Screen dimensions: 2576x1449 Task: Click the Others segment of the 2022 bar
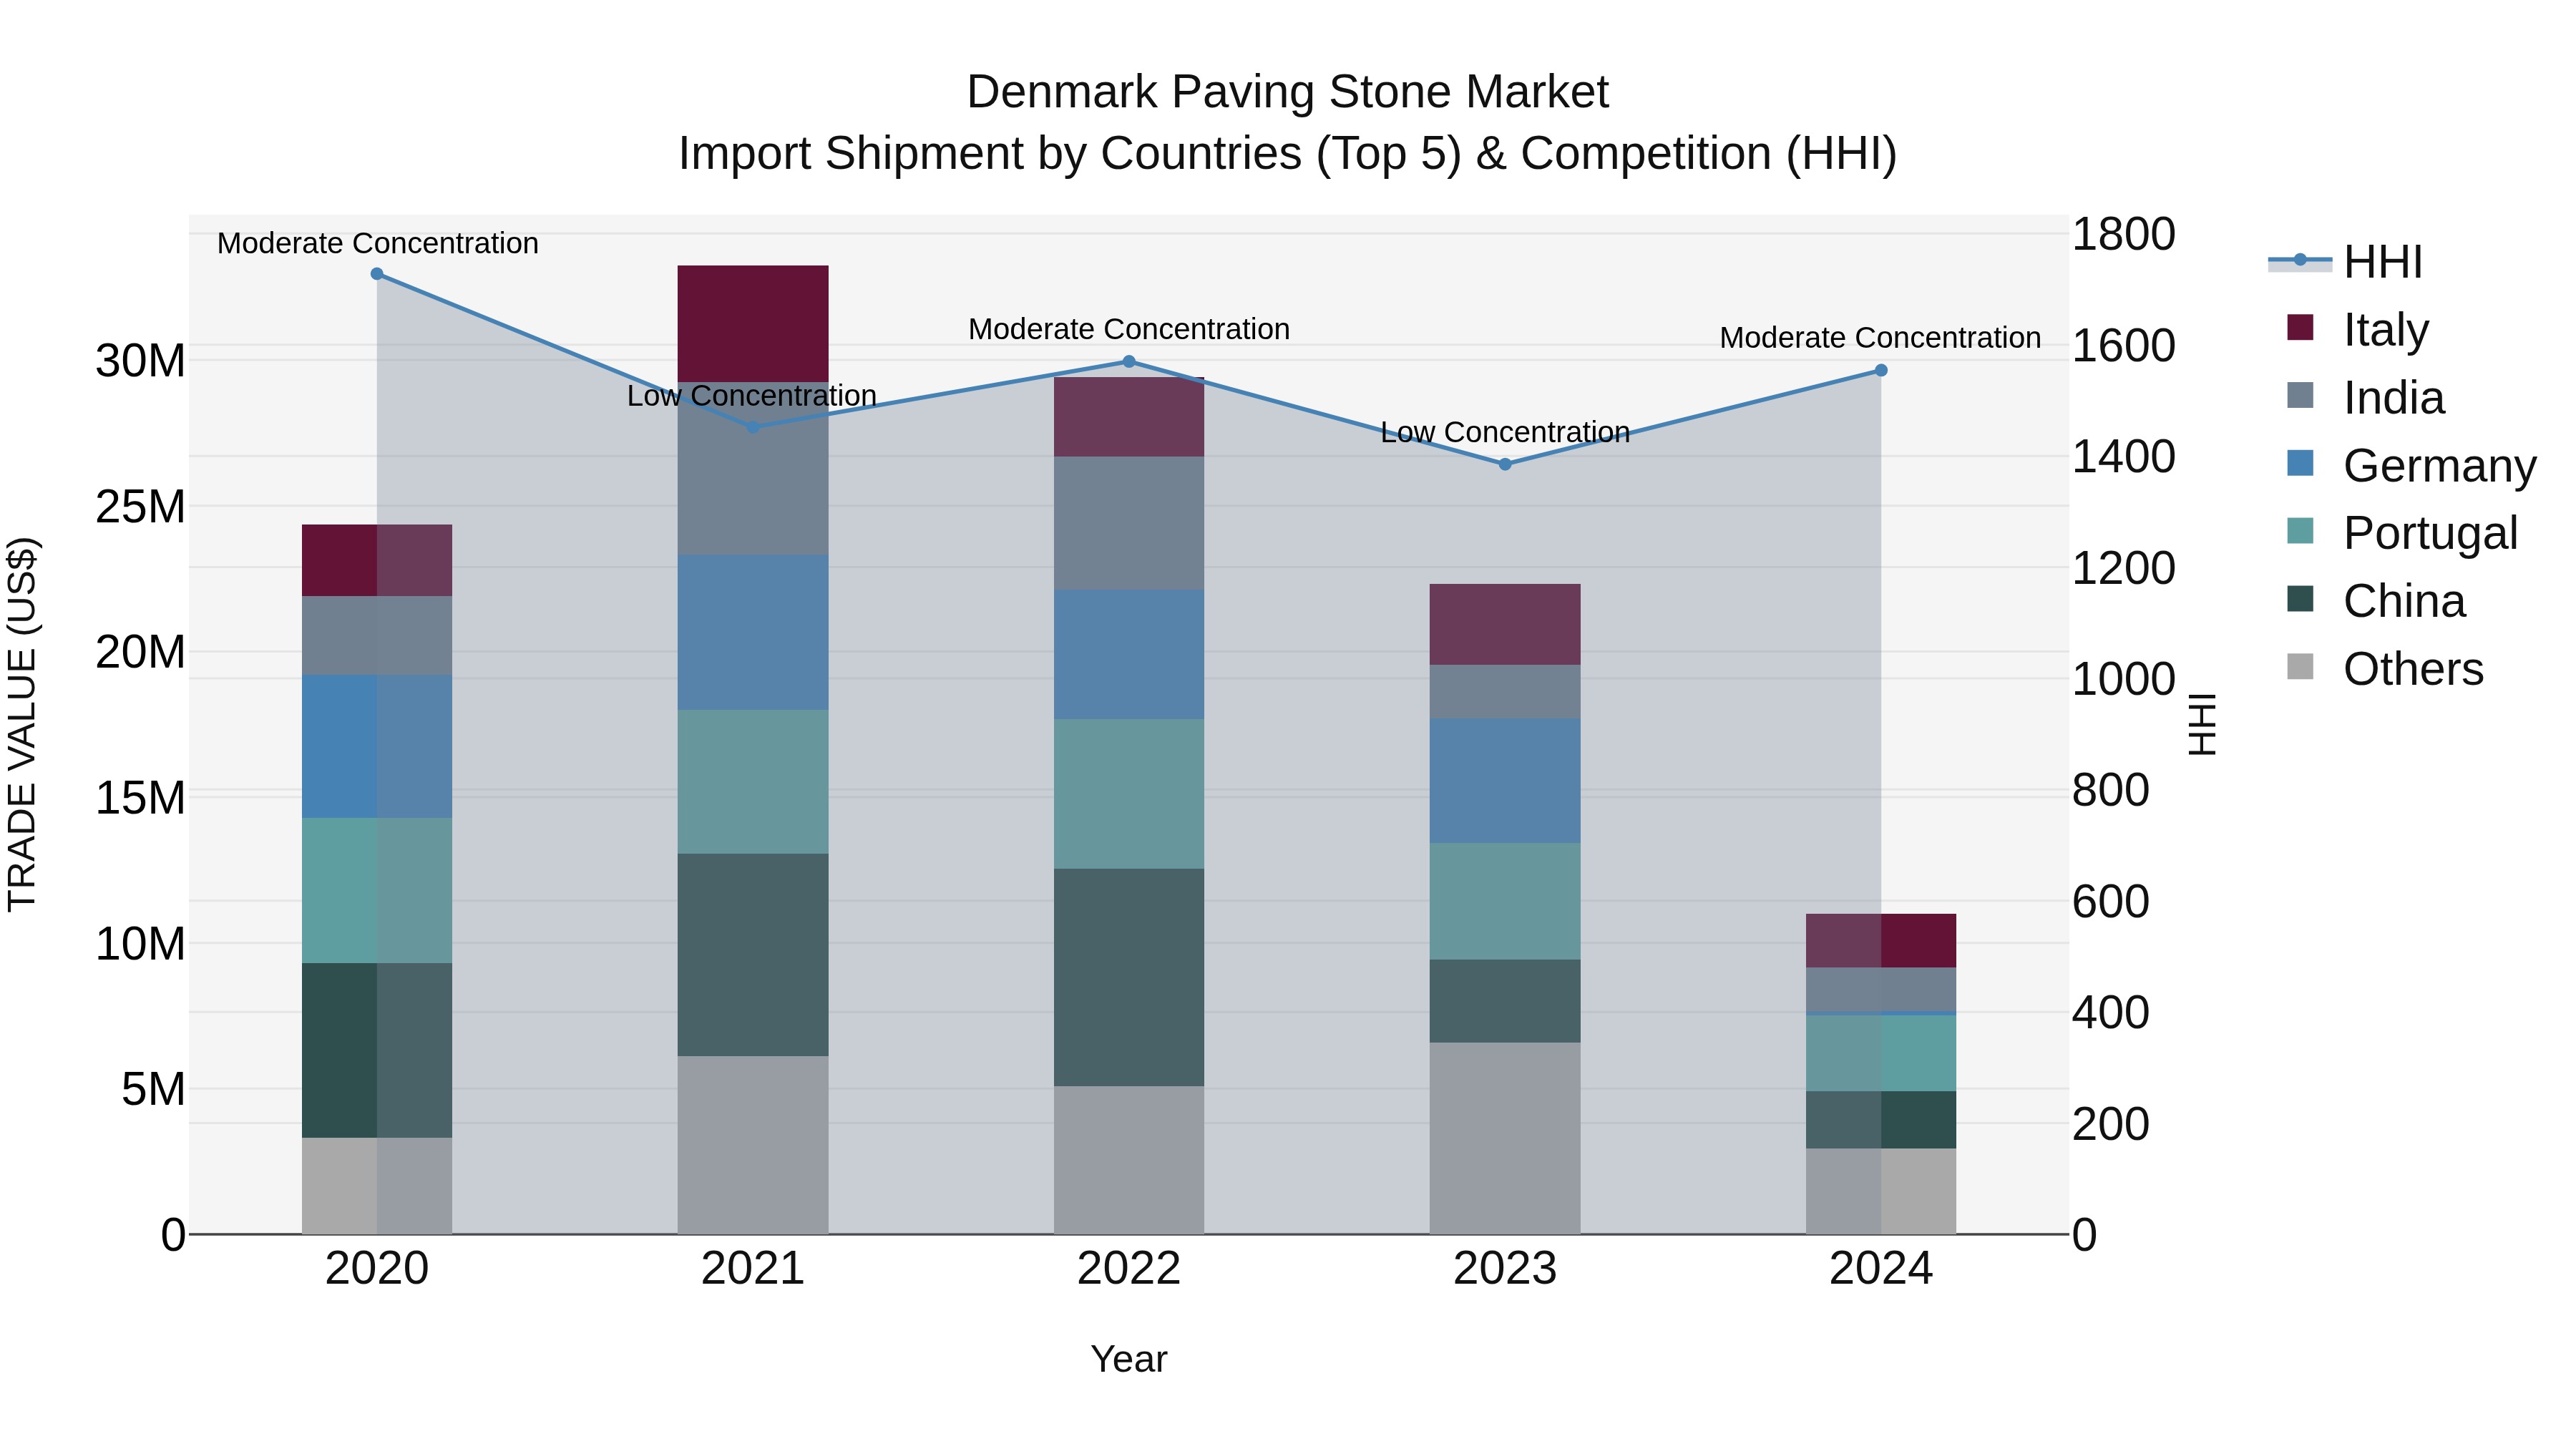tap(1129, 1160)
